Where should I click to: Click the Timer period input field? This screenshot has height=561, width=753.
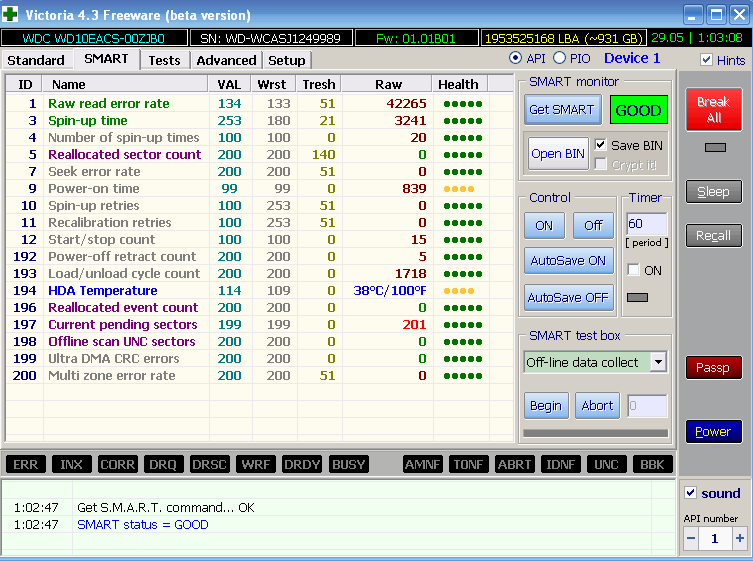click(x=645, y=224)
